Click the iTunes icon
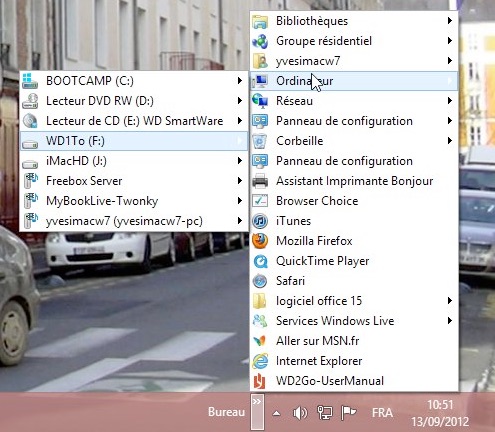Image resolution: width=495 pixels, height=432 pixels. (260, 221)
